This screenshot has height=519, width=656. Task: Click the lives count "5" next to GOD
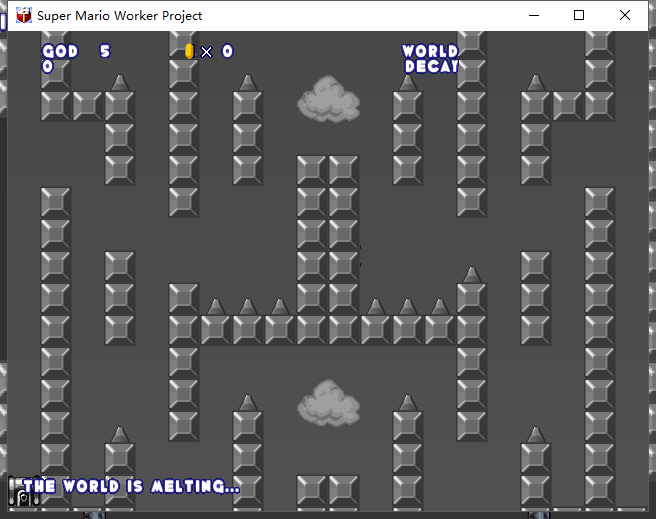(x=105, y=51)
